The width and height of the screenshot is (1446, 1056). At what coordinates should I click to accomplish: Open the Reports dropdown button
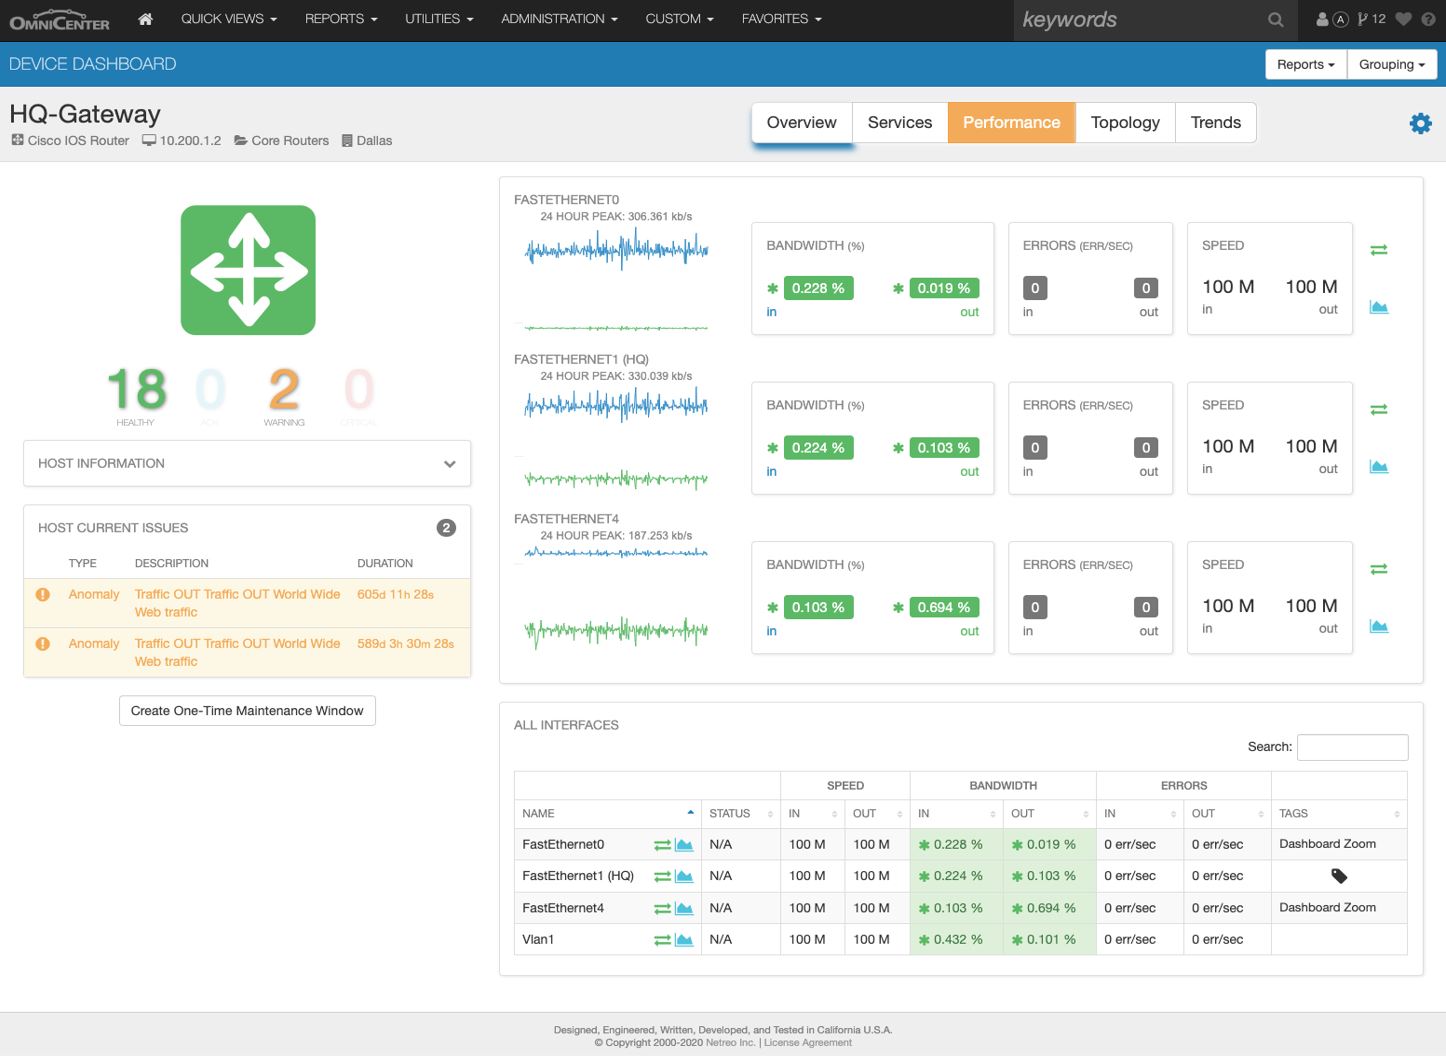click(x=1305, y=64)
